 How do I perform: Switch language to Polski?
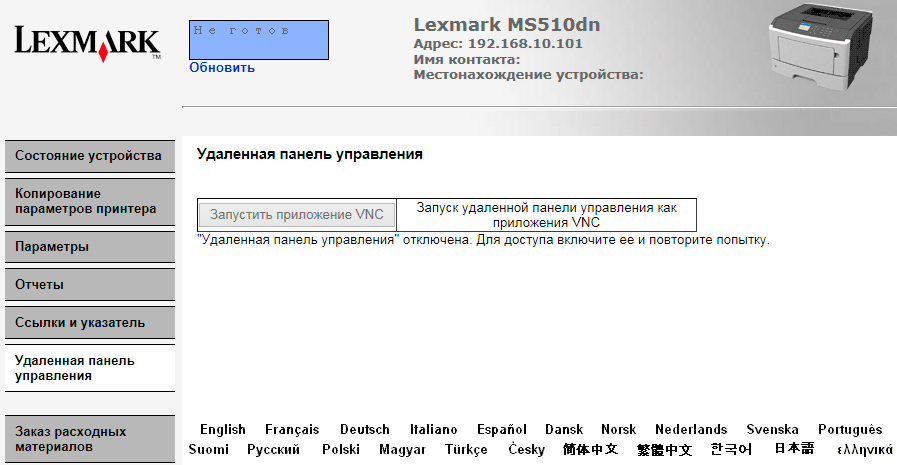tap(341, 450)
